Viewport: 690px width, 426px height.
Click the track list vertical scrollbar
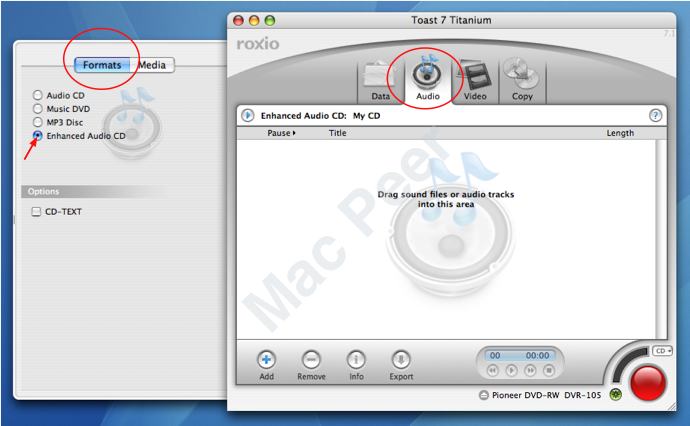(x=661, y=239)
